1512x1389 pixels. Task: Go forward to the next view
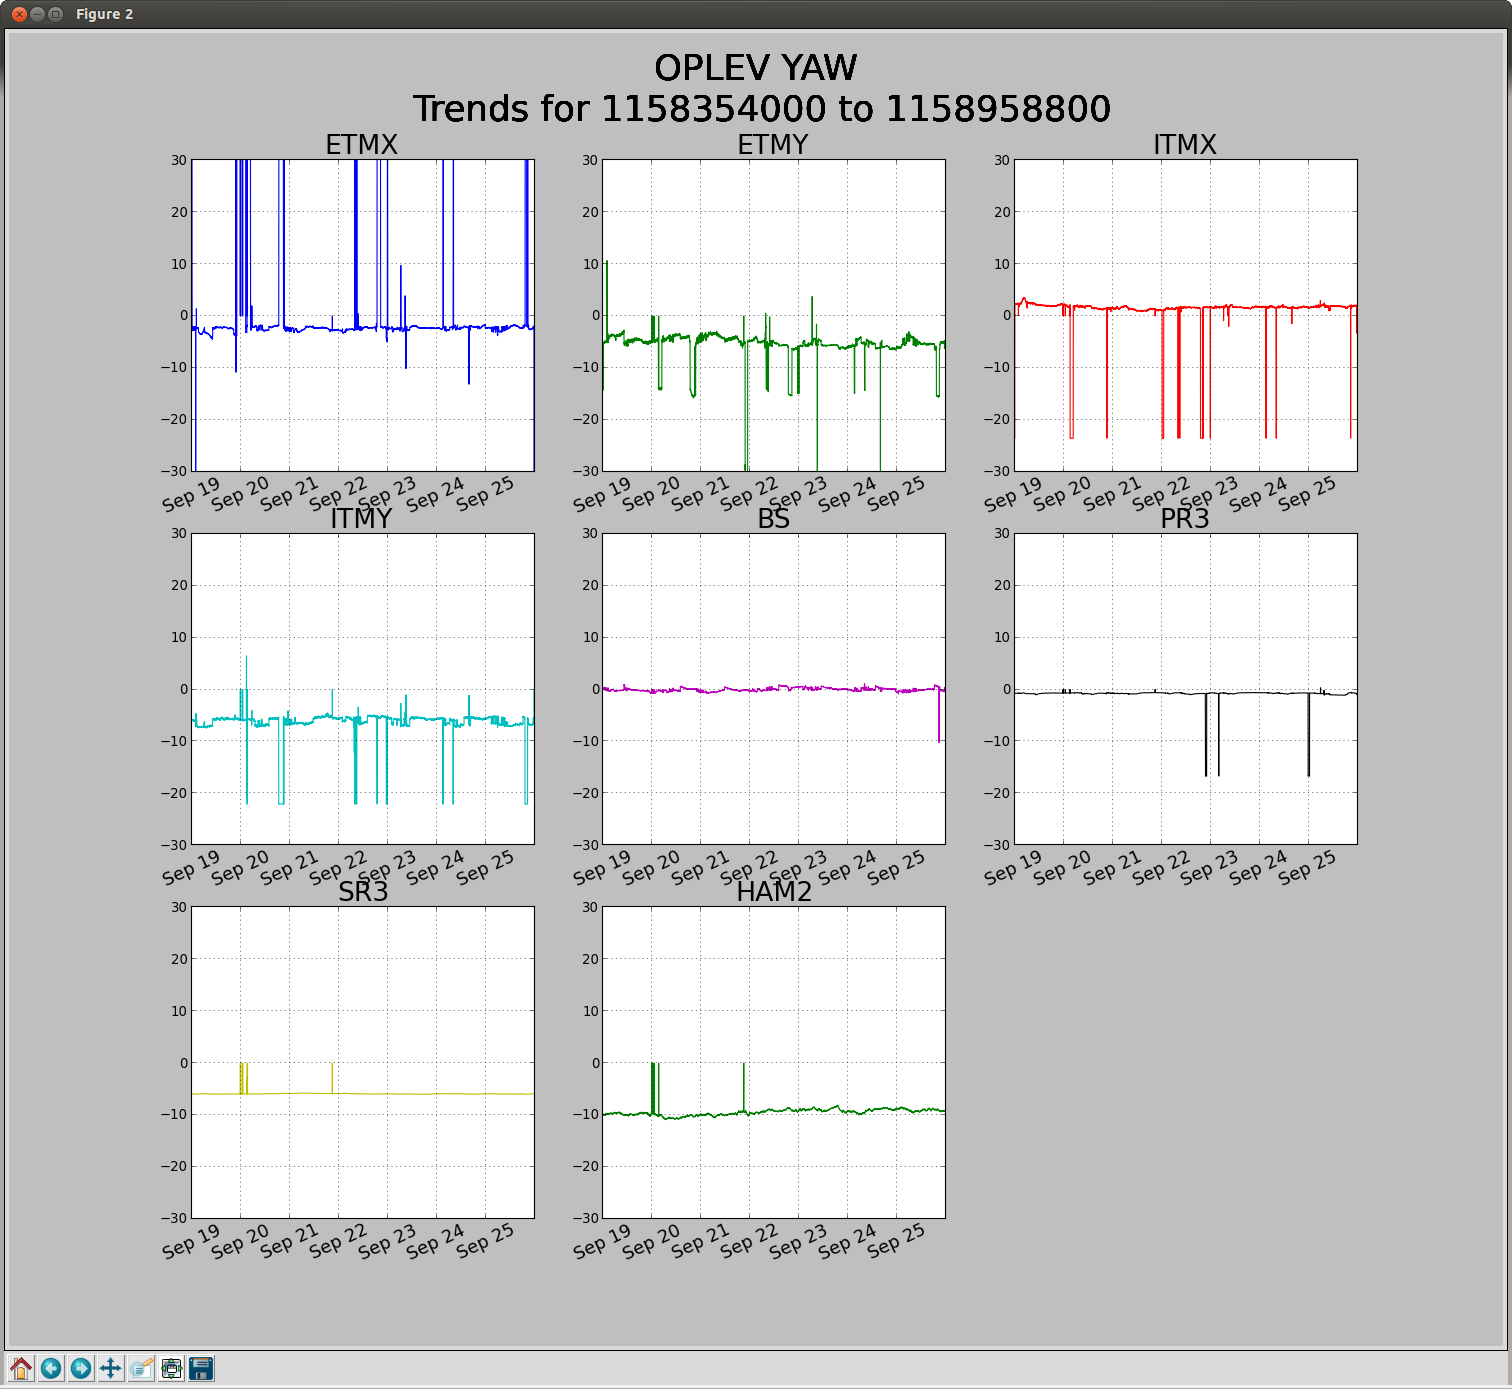pos(81,1368)
